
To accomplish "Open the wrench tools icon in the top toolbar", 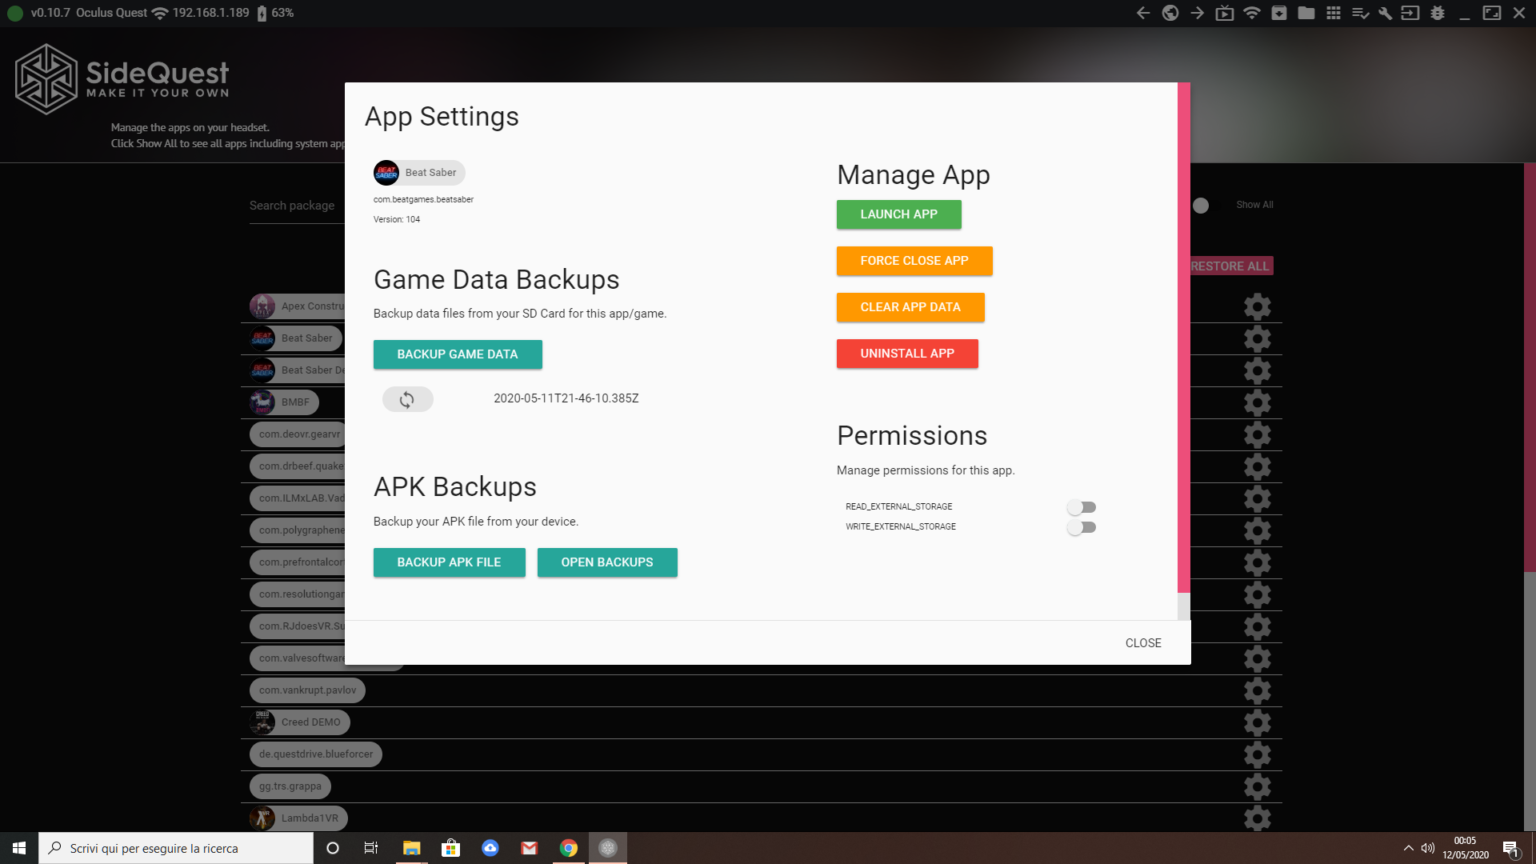I will point(1385,13).
